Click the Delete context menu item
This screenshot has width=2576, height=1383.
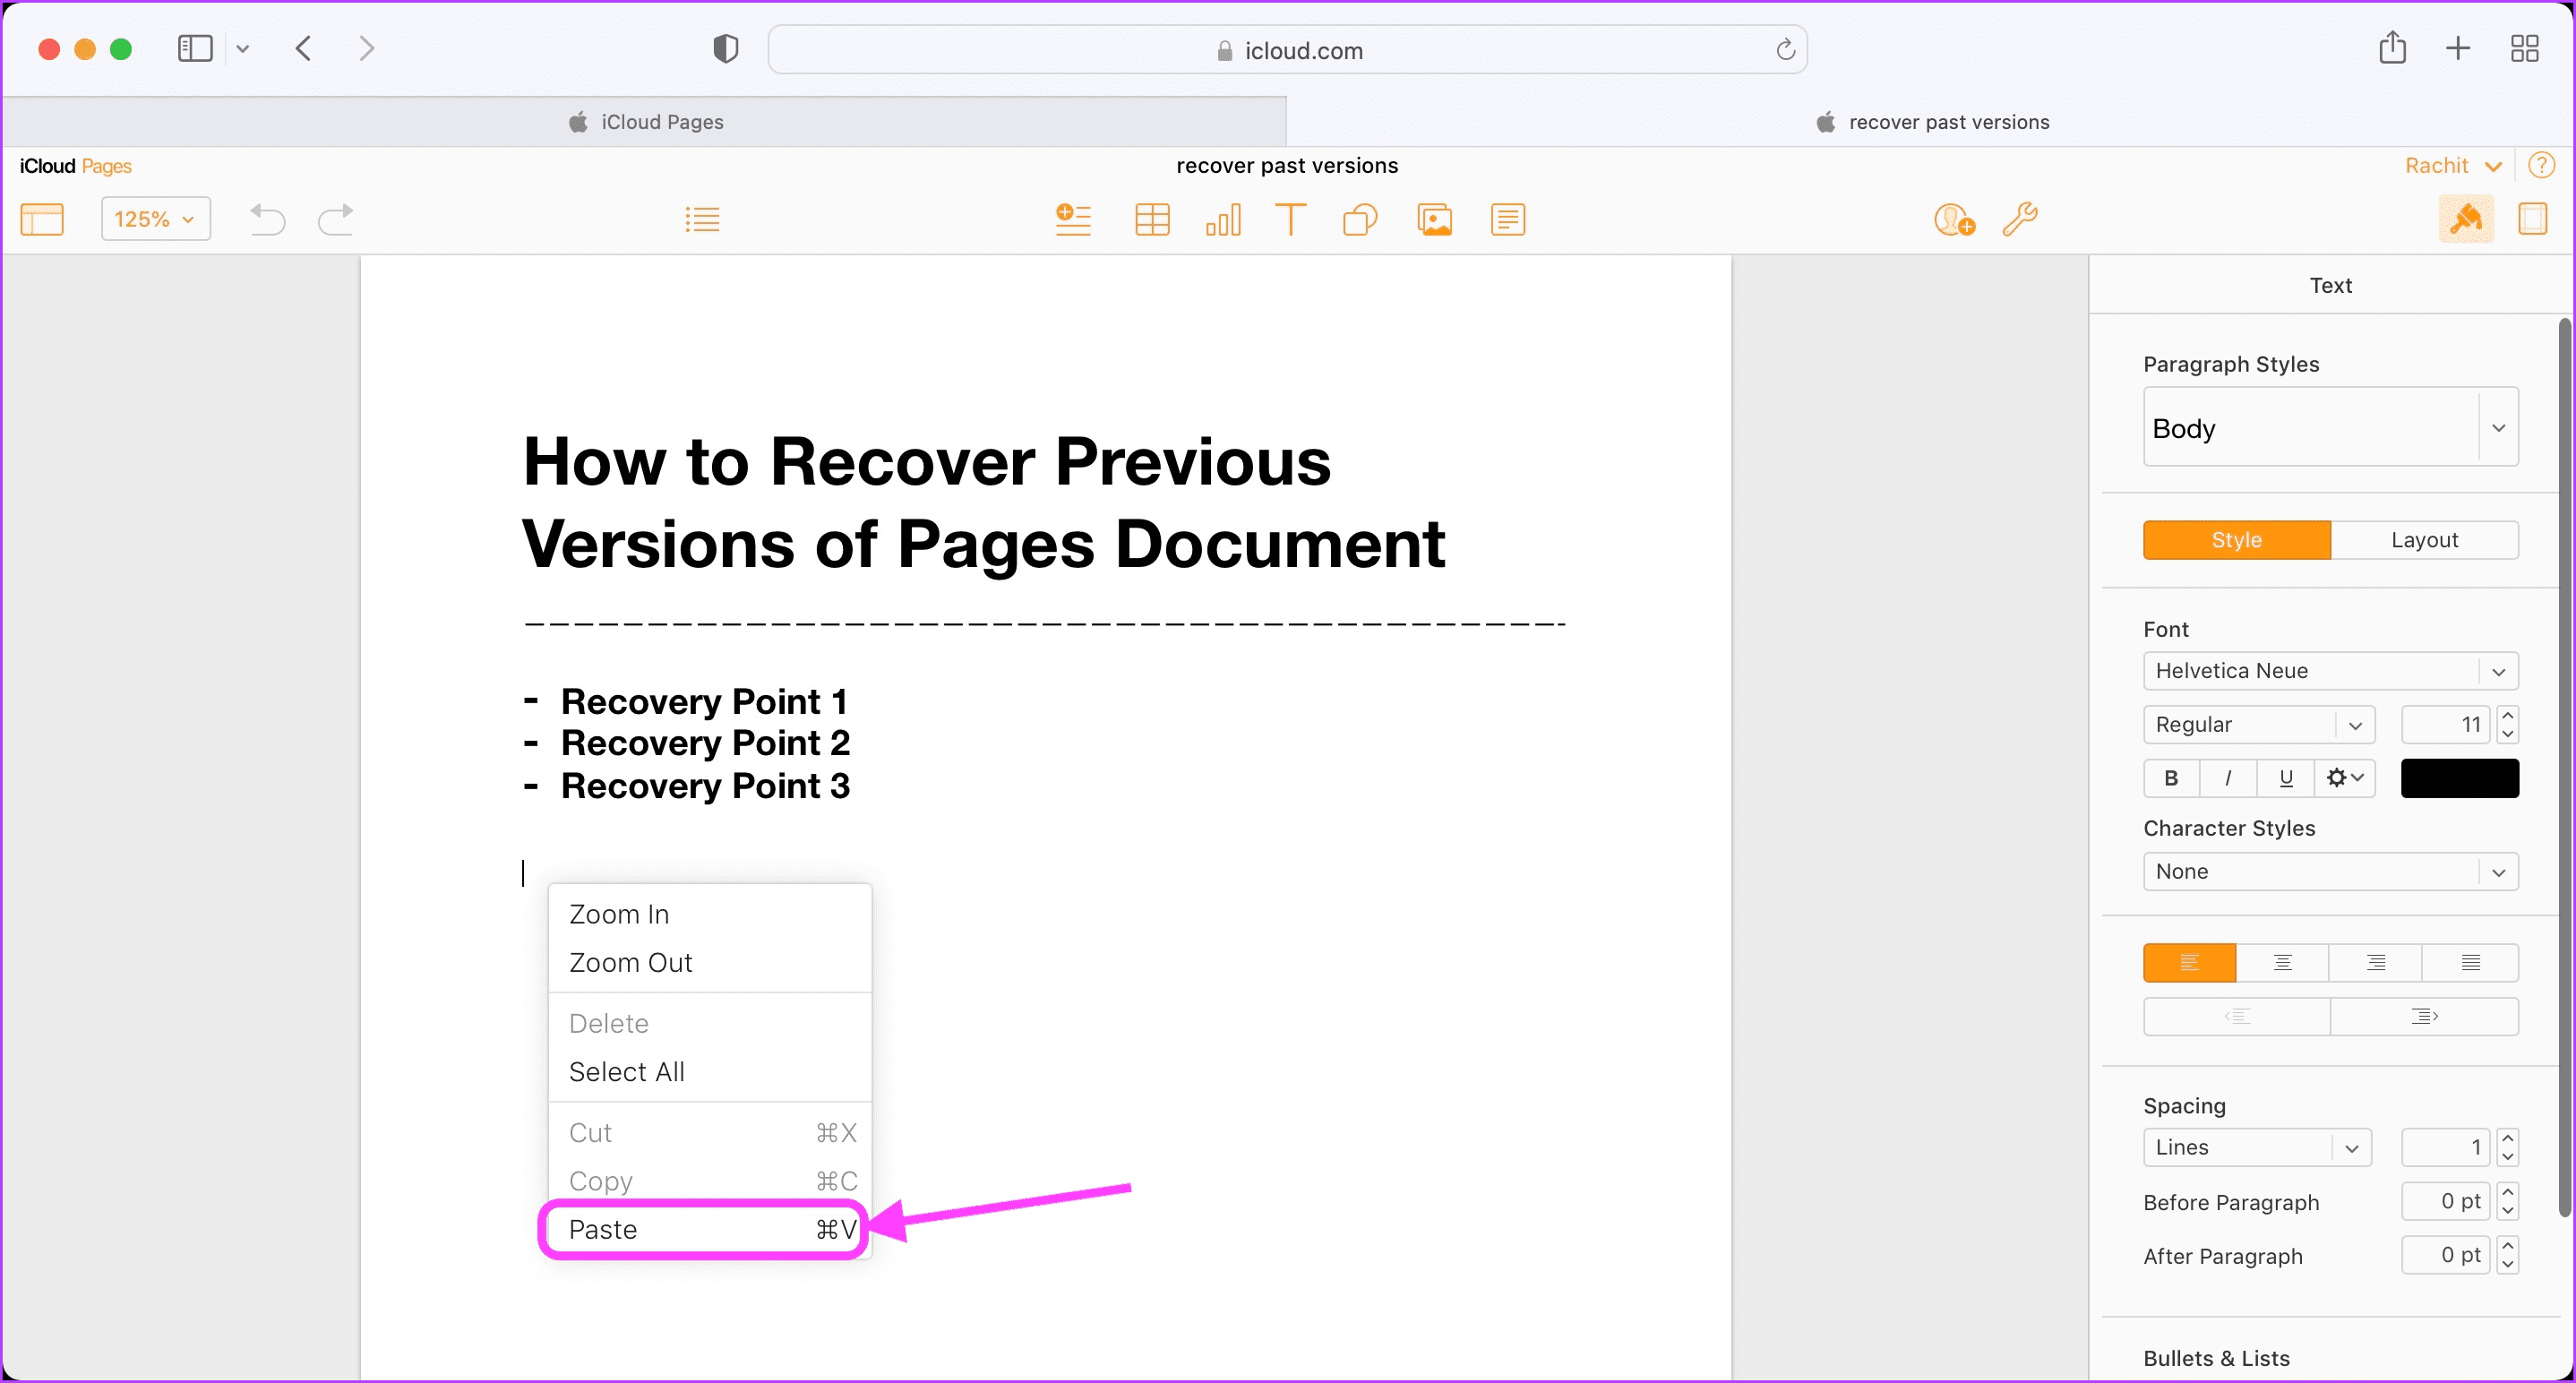coord(709,1023)
